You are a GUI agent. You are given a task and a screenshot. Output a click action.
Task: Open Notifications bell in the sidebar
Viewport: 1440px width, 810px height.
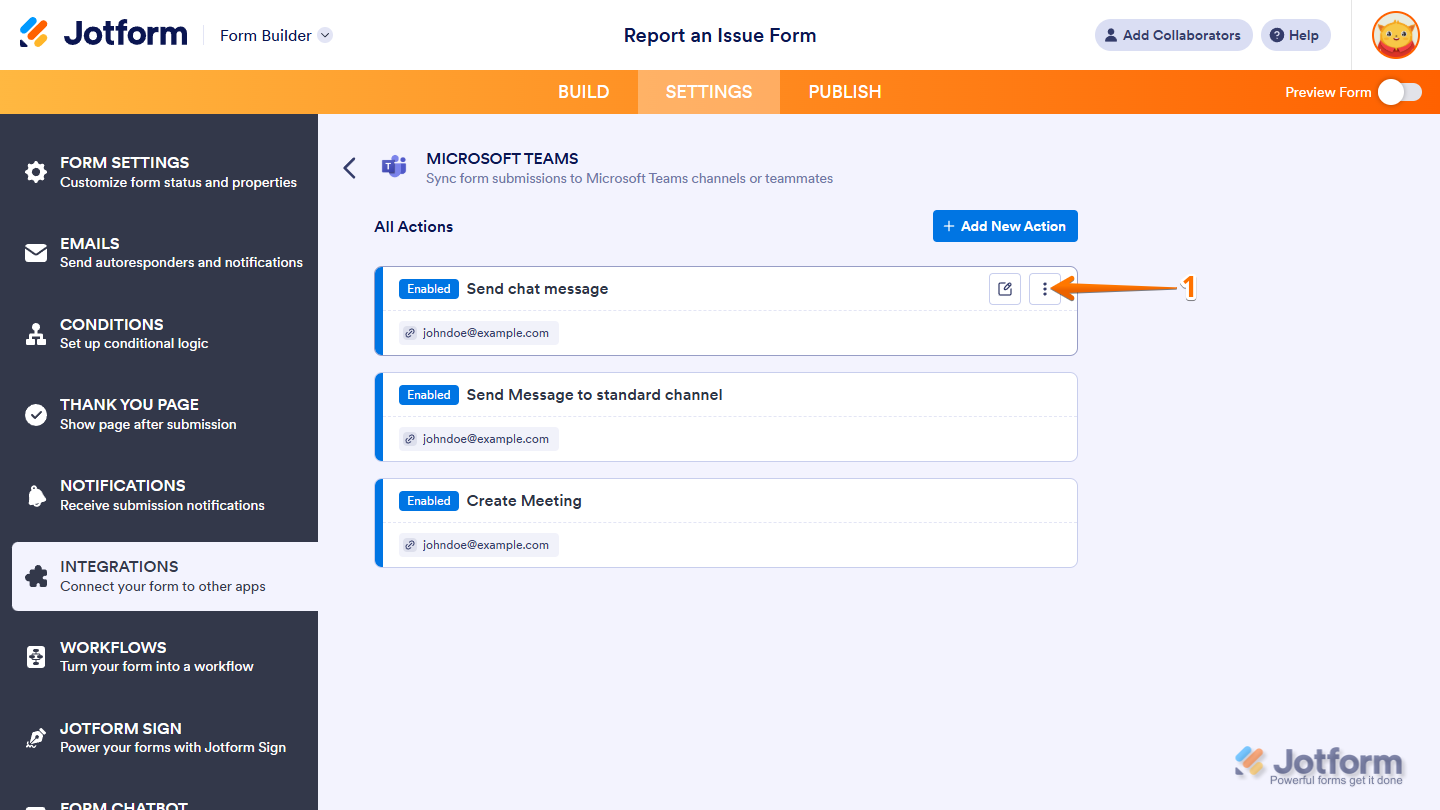[35, 494]
